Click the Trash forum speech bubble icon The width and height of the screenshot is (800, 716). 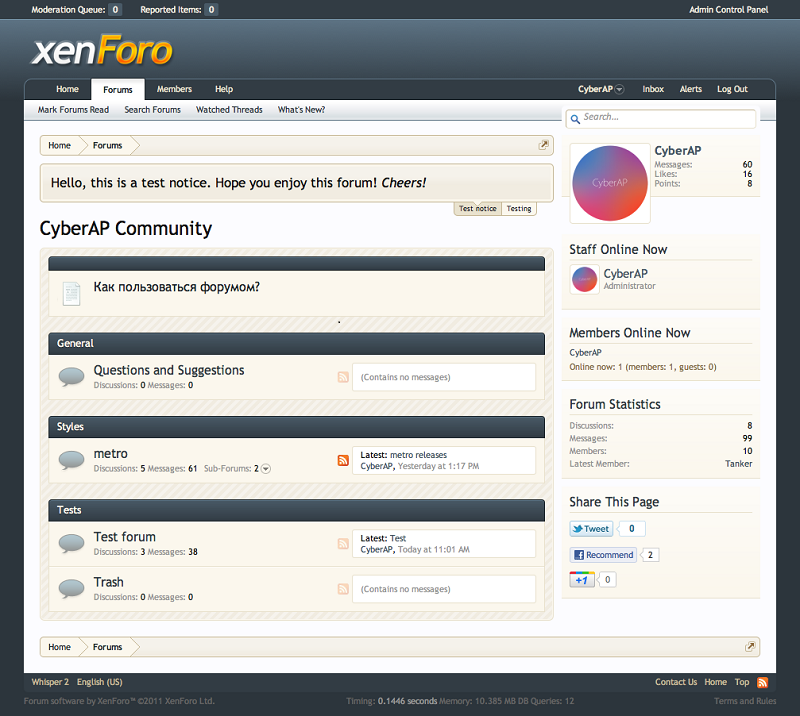tap(71, 588)
